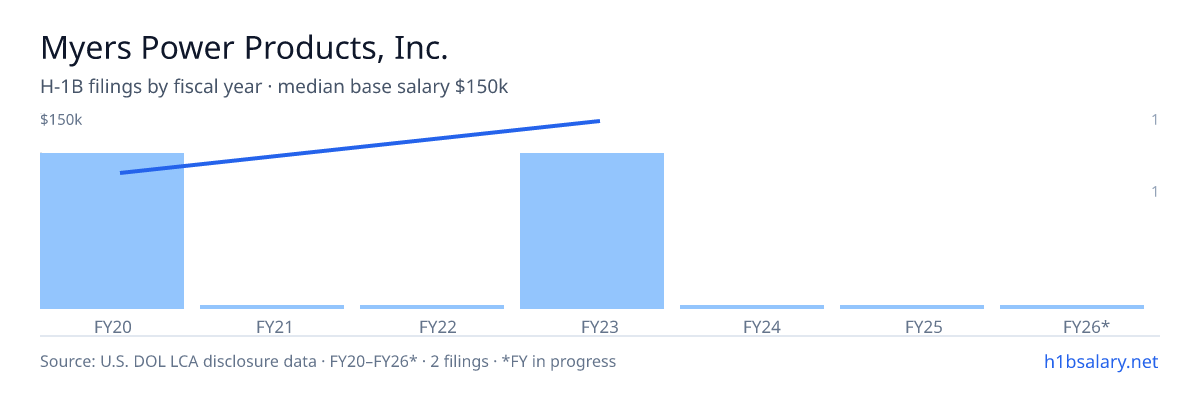Click the small FY21 bar
The height and width of the screenshot is (400, 1200).
pyautogui.click(x=272, y=307)
